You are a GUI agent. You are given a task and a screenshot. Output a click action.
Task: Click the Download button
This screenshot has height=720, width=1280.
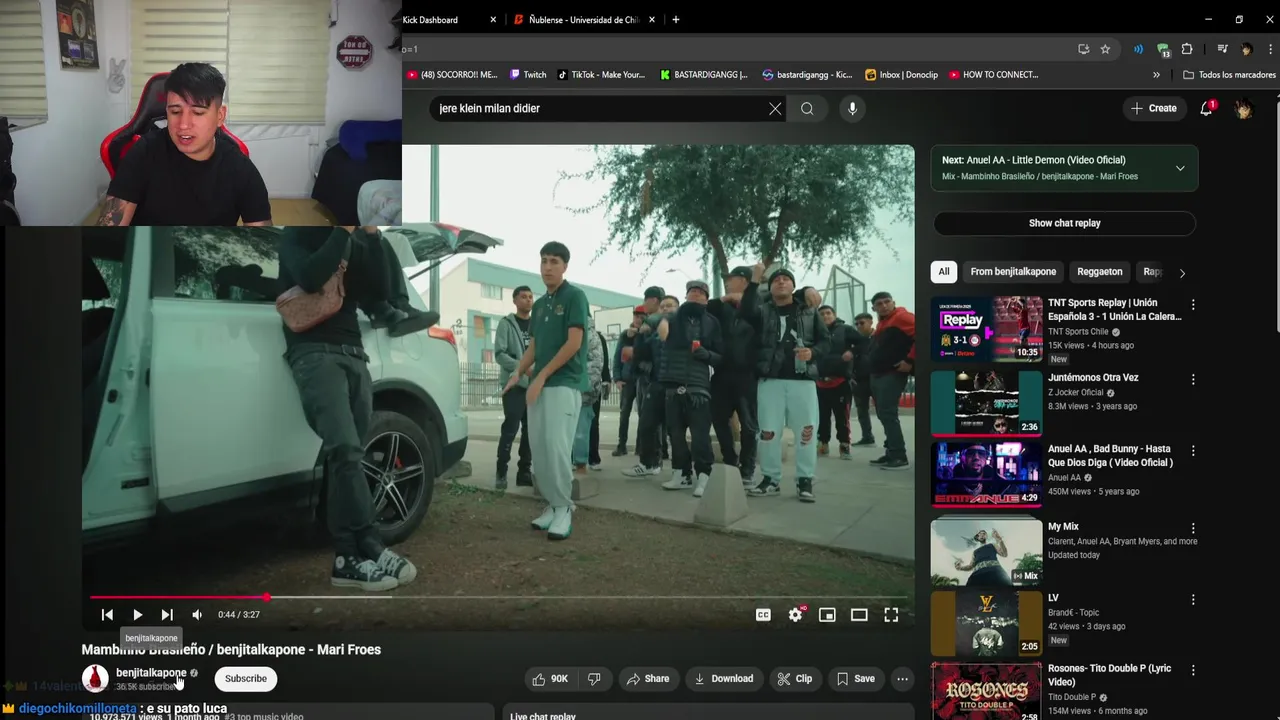[x=724, y=679]
